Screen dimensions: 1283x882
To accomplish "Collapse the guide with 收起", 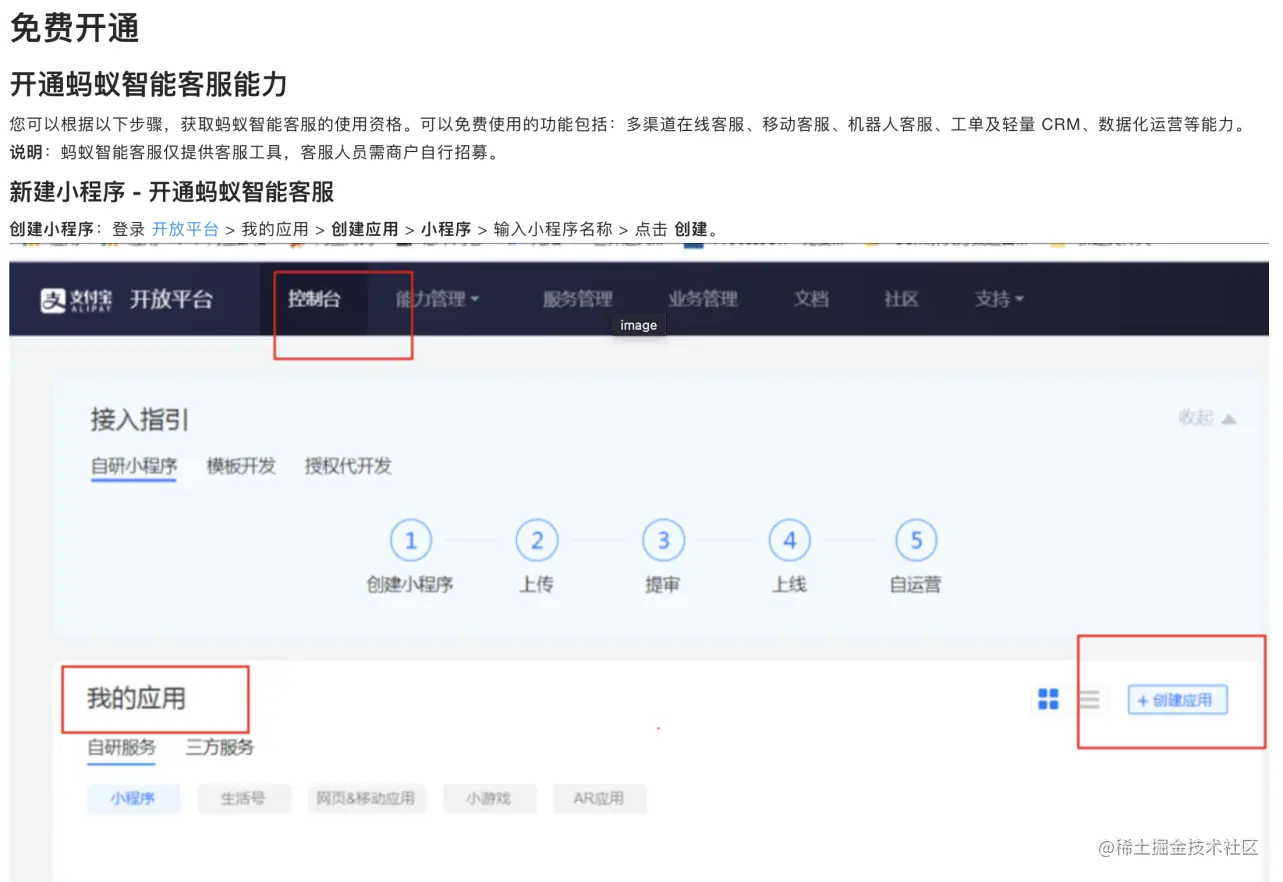I will pyautogui.click(x=1207, y=418).
